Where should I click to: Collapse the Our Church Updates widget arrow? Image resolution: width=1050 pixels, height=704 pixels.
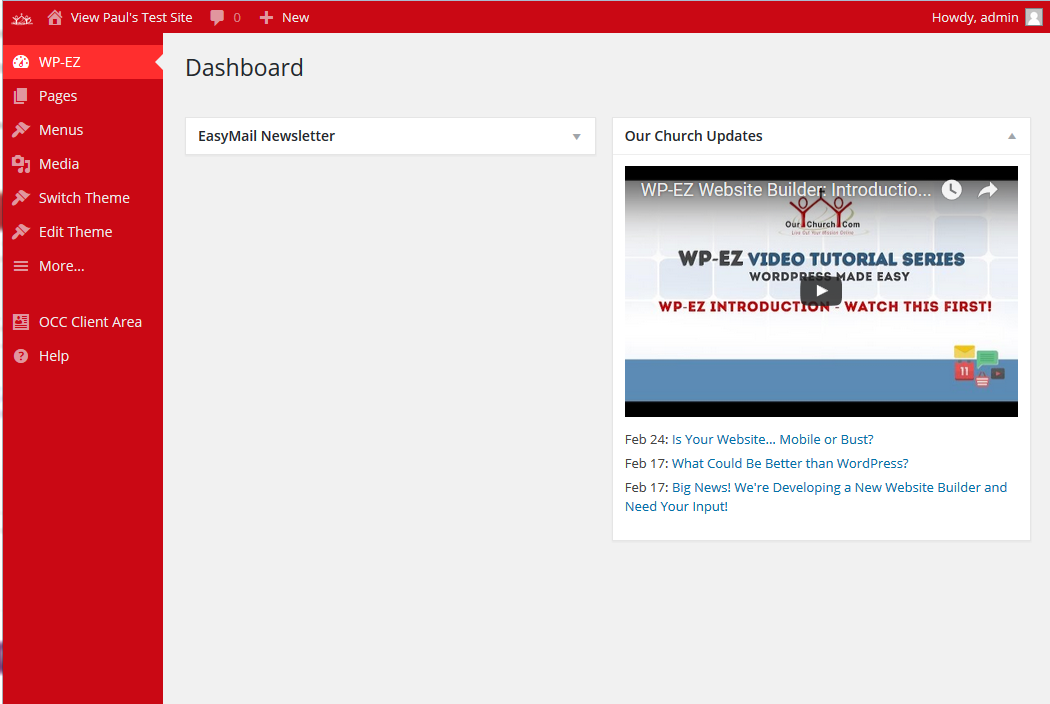[1012, 136]
